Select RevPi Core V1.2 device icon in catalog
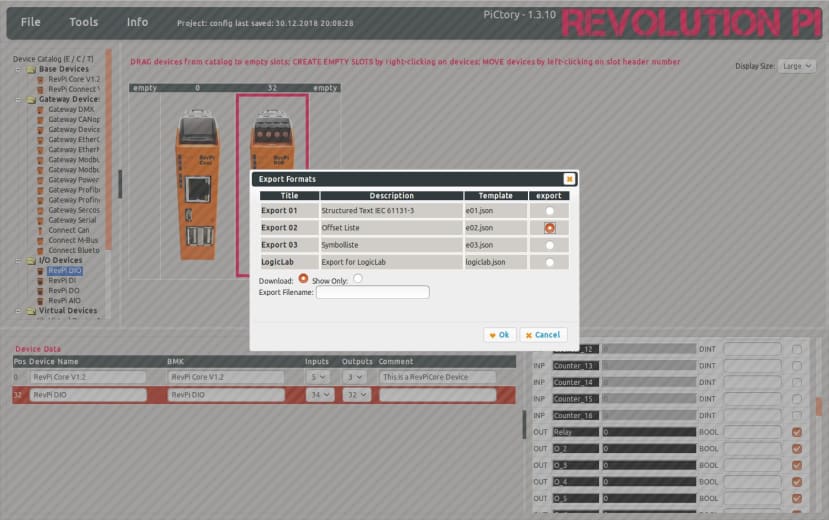Image resolution: width=829 pixels, height=520 pixels. [x=40, y=79]
